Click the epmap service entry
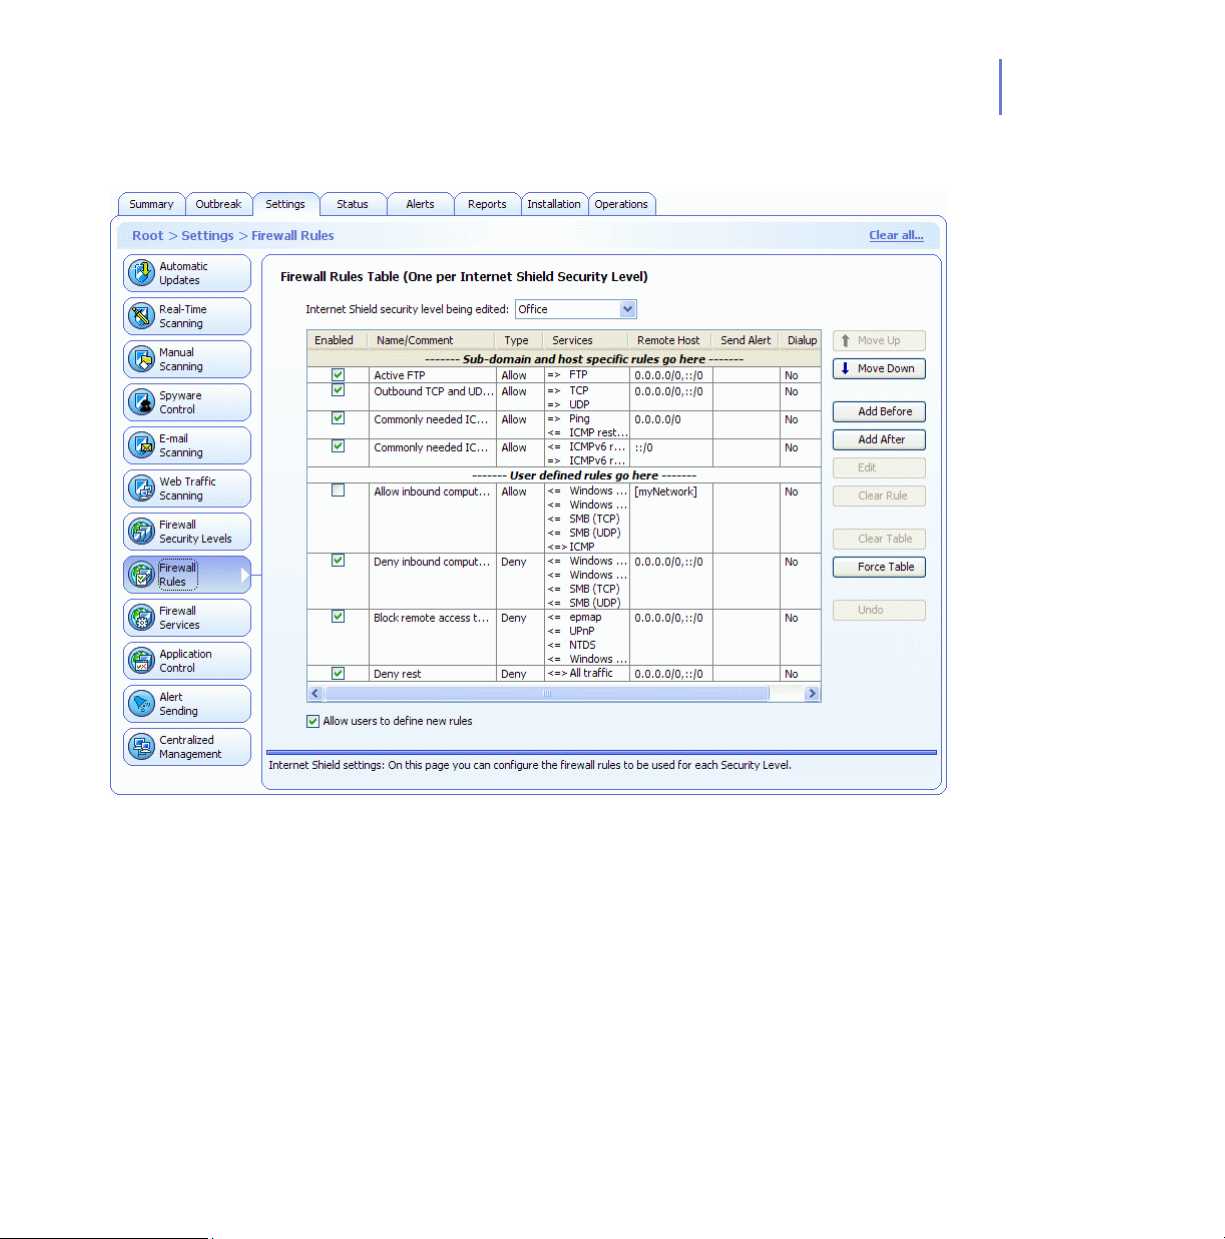Screen dimensions: 1225x1239 click(x=585, y=617)
